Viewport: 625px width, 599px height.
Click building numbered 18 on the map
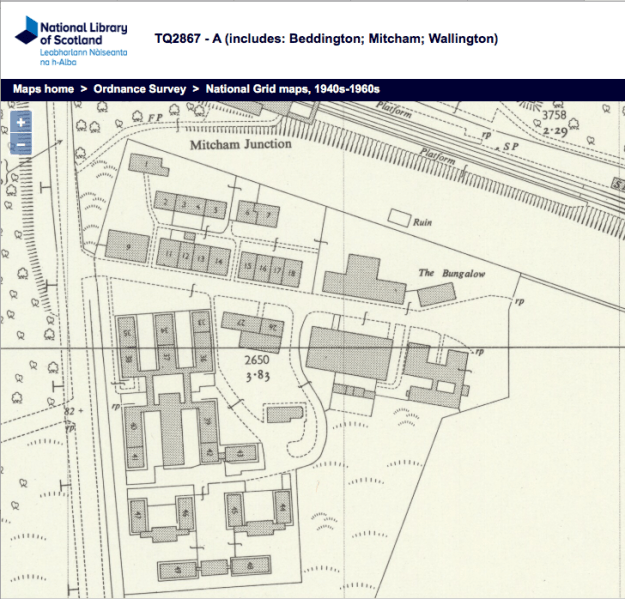coord(291,271)
